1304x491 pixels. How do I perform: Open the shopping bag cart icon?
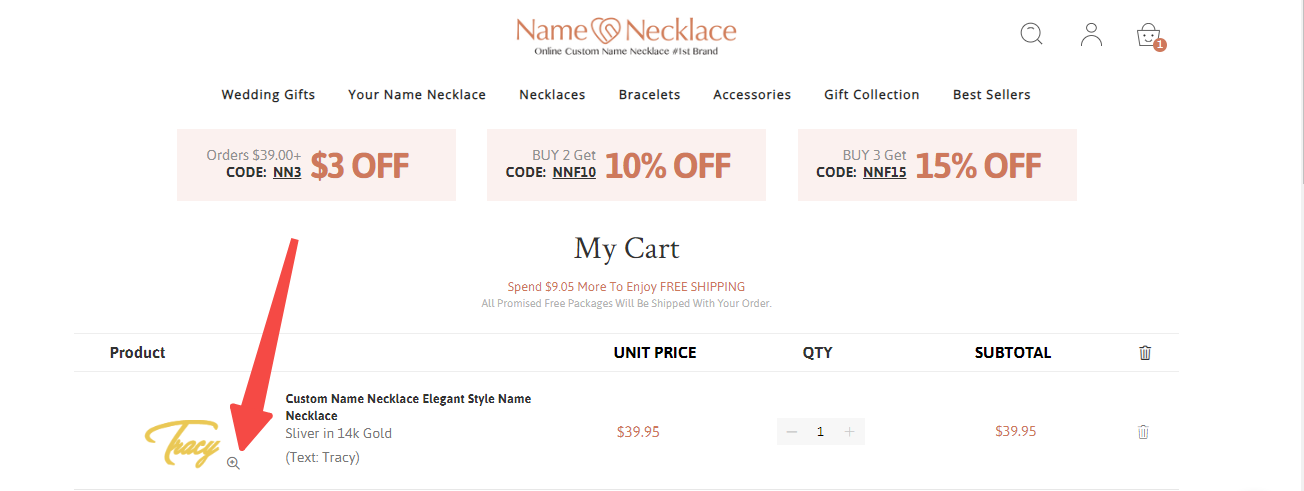pos(1150,36)
